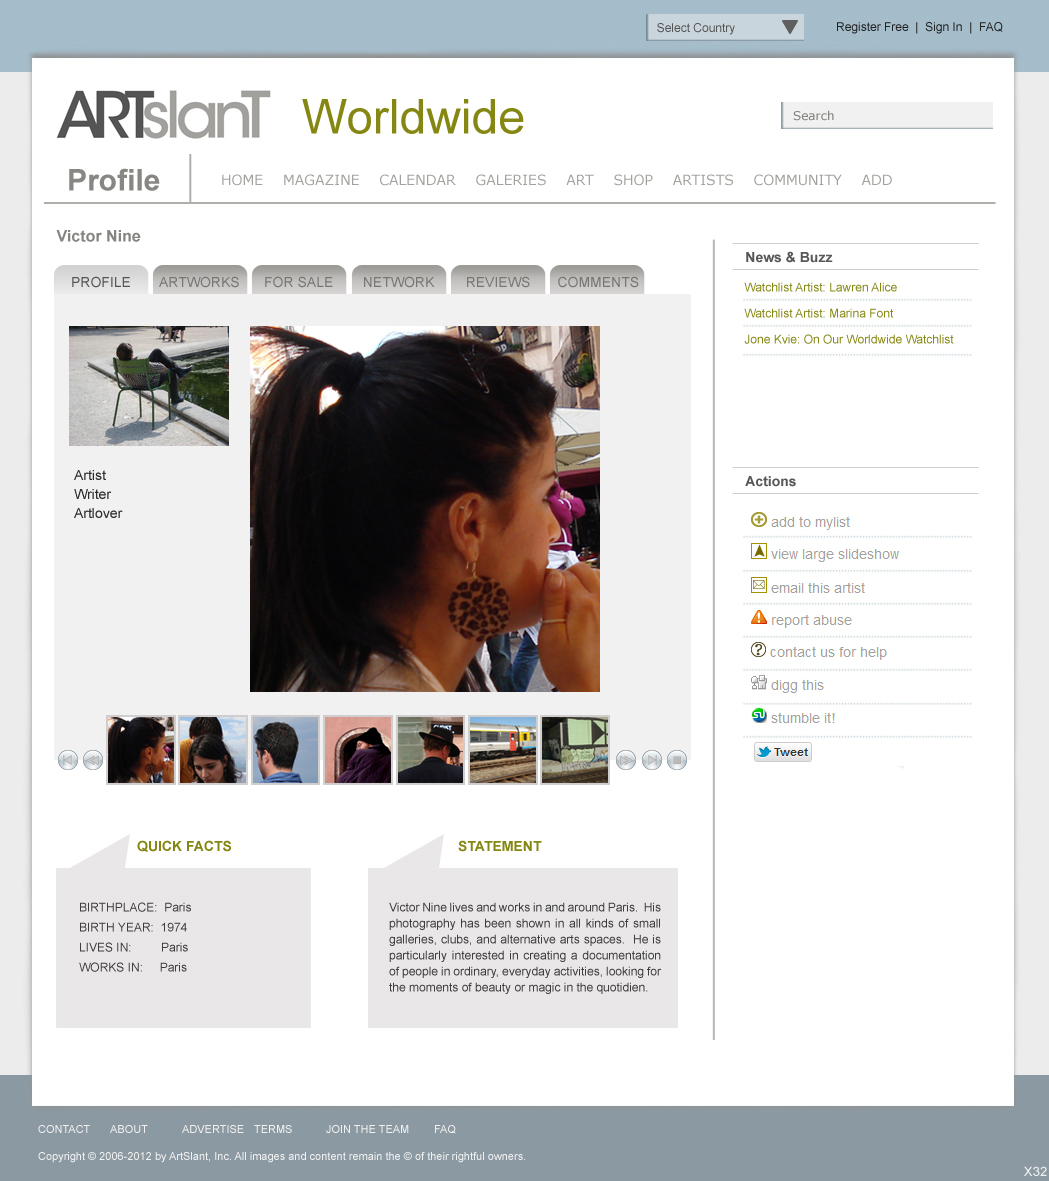Switch to the ARTWORKS tab
Screen dimensions: 1049x1181
pyautogui.click(x=199, y=282)
